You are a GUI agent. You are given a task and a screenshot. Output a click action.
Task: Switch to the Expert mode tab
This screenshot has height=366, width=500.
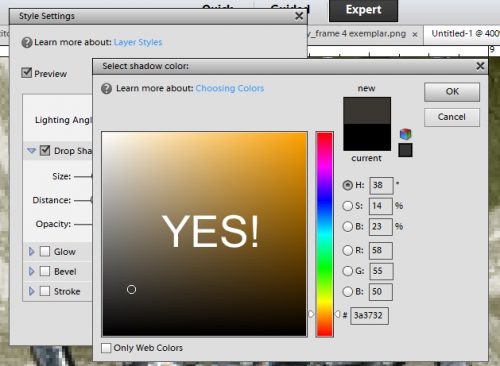(x=363, y=10)
